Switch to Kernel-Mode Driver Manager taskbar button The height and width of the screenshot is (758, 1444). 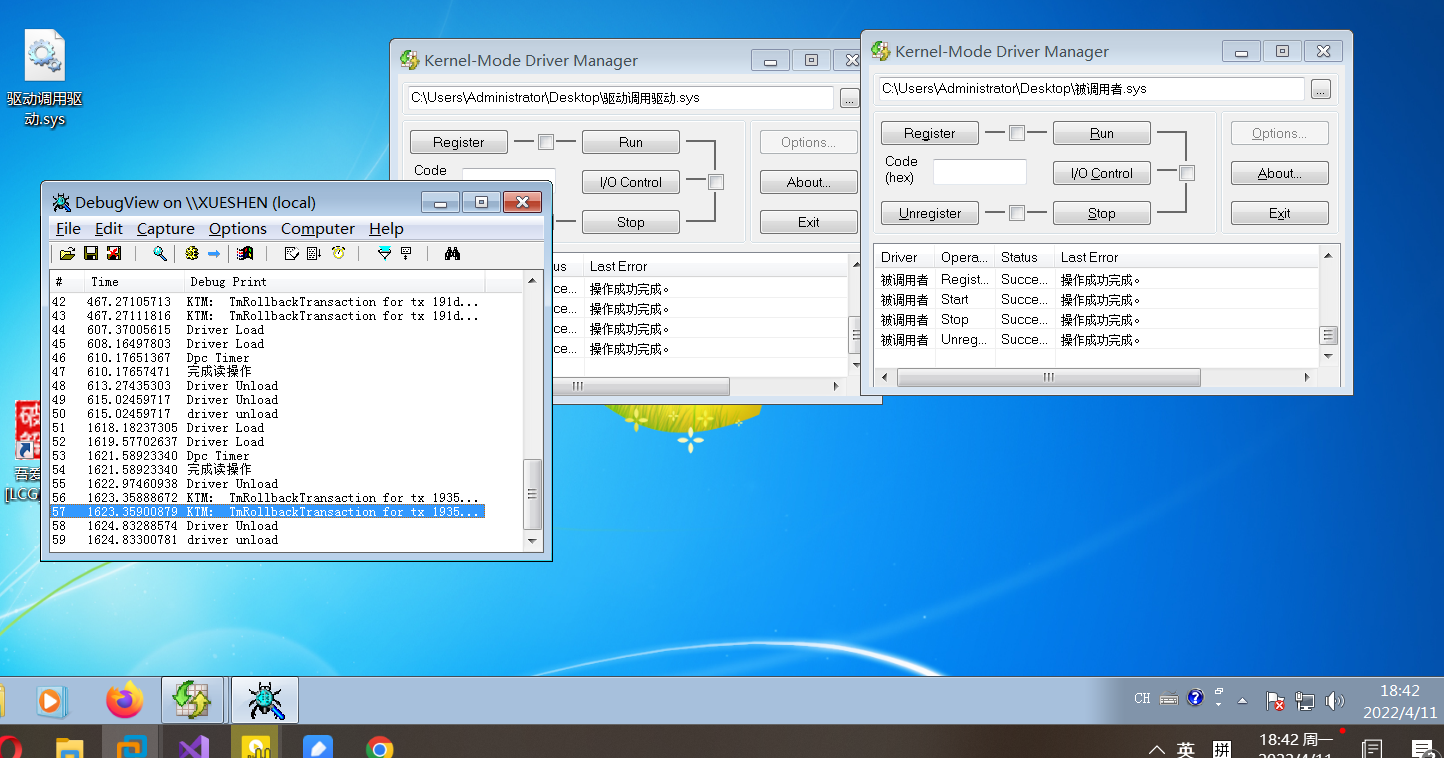(x=192, y=701)
